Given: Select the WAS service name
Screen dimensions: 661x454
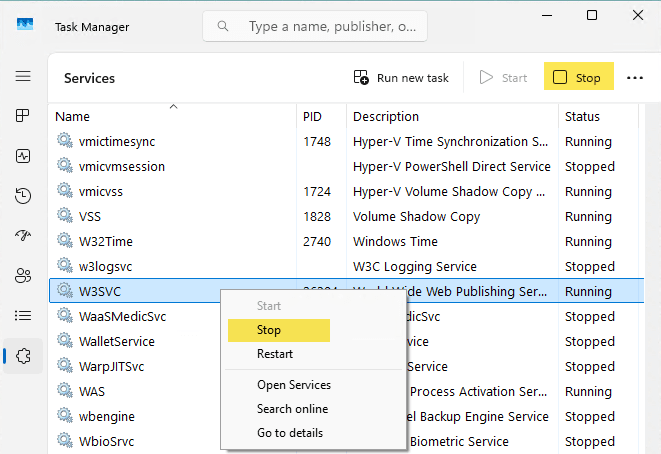Looking at the screenshot, I should pos(92,392).
